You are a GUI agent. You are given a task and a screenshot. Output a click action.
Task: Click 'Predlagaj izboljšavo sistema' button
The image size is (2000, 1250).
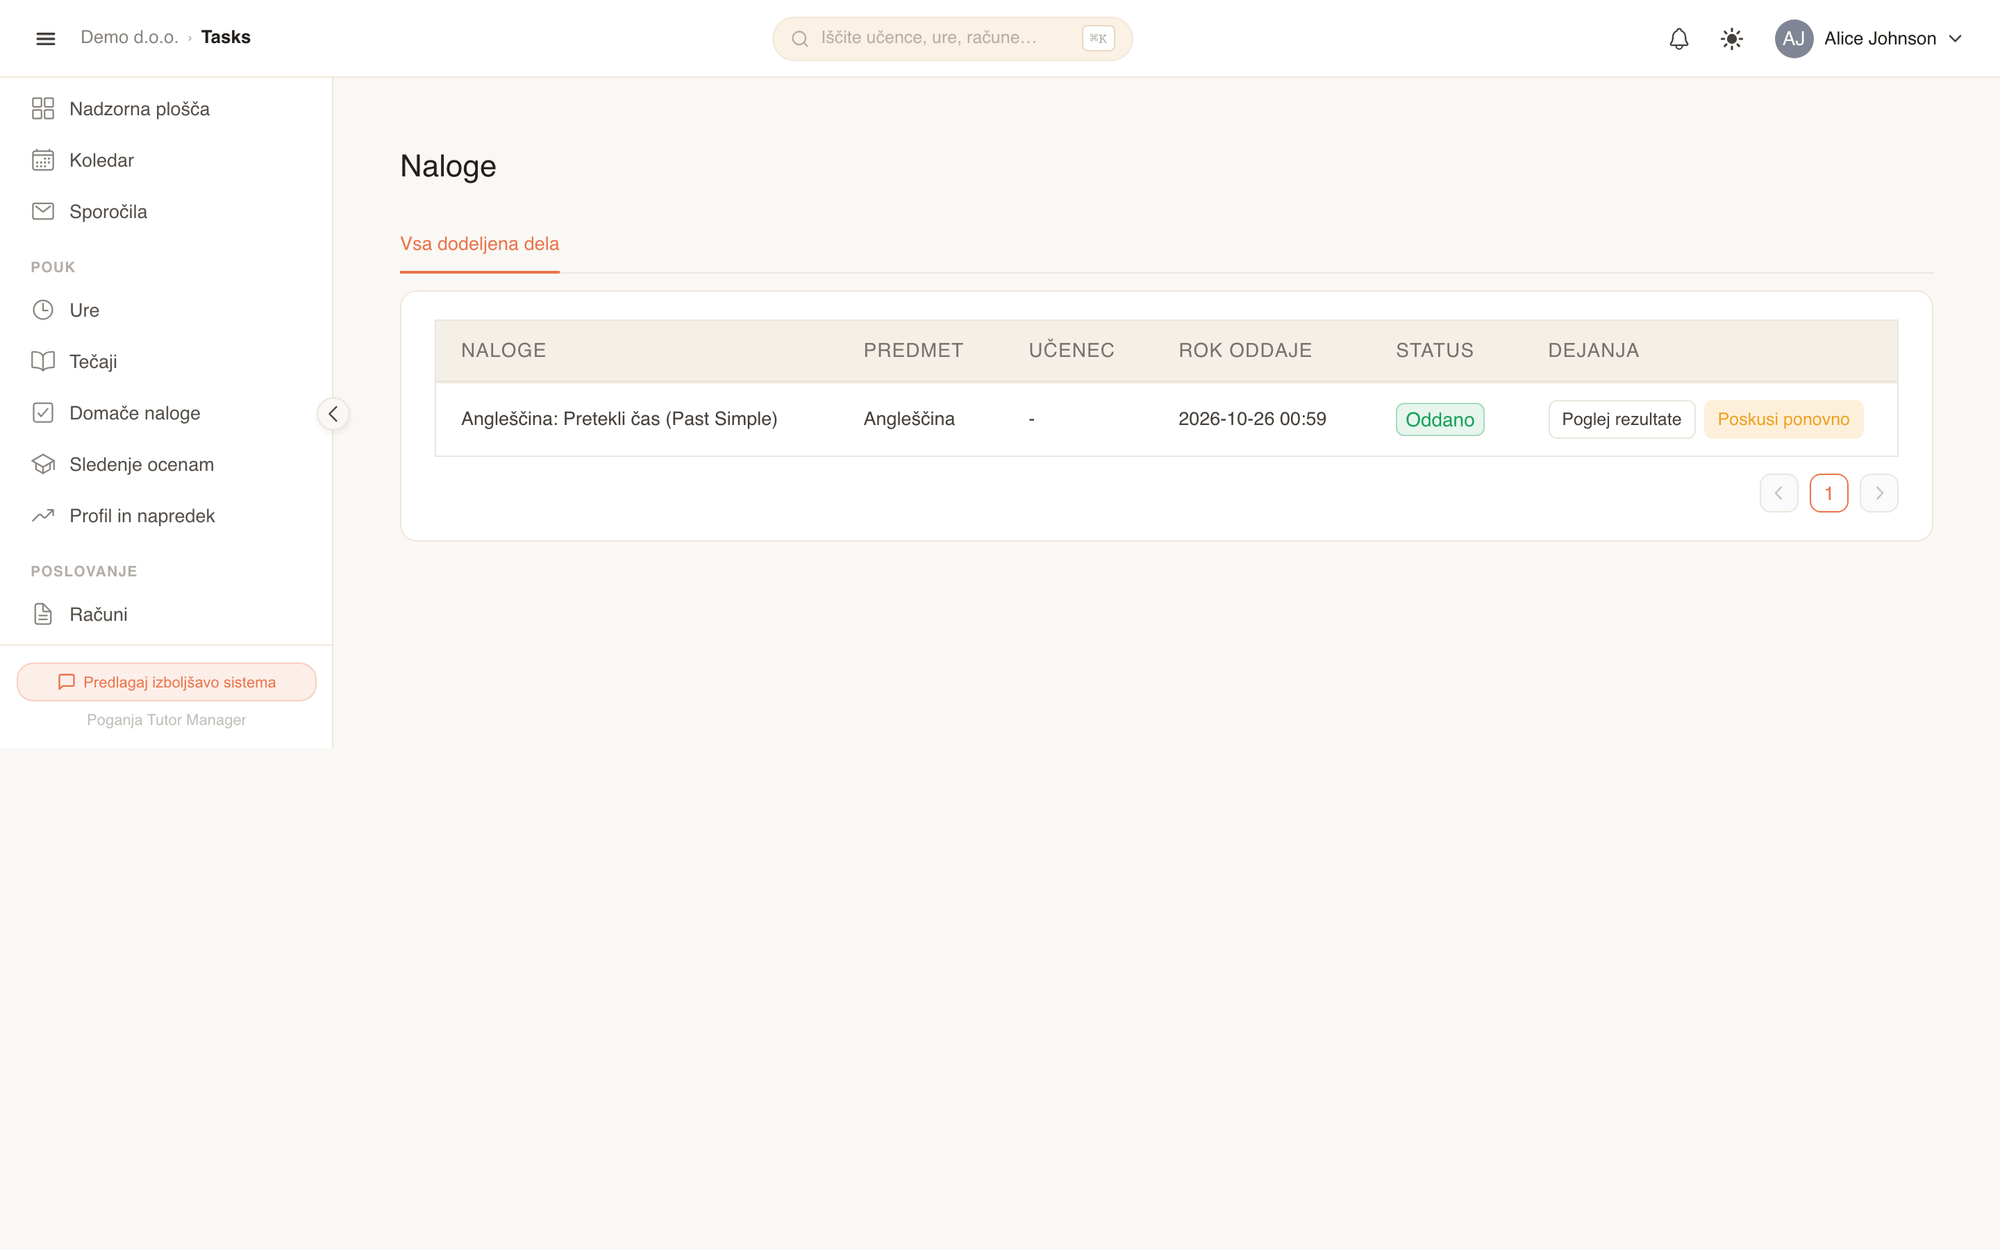tap(167, 682)
